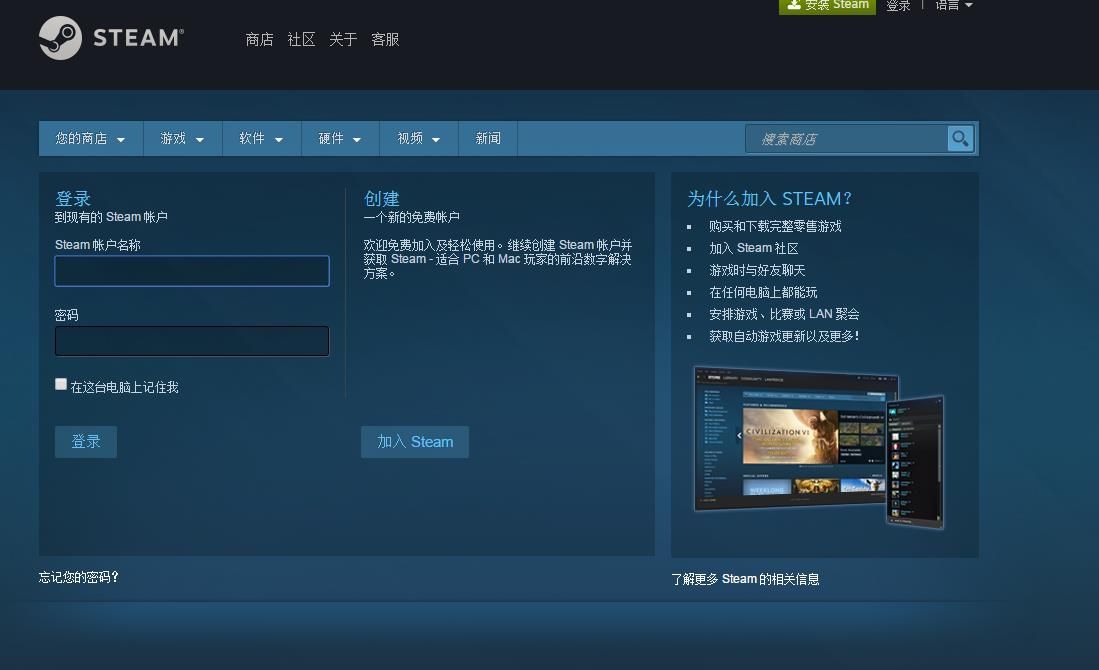Expand the 软件 dropdown menu
Image resolution: width=1099 pixels, height=670 pixels.
point(261,139)
